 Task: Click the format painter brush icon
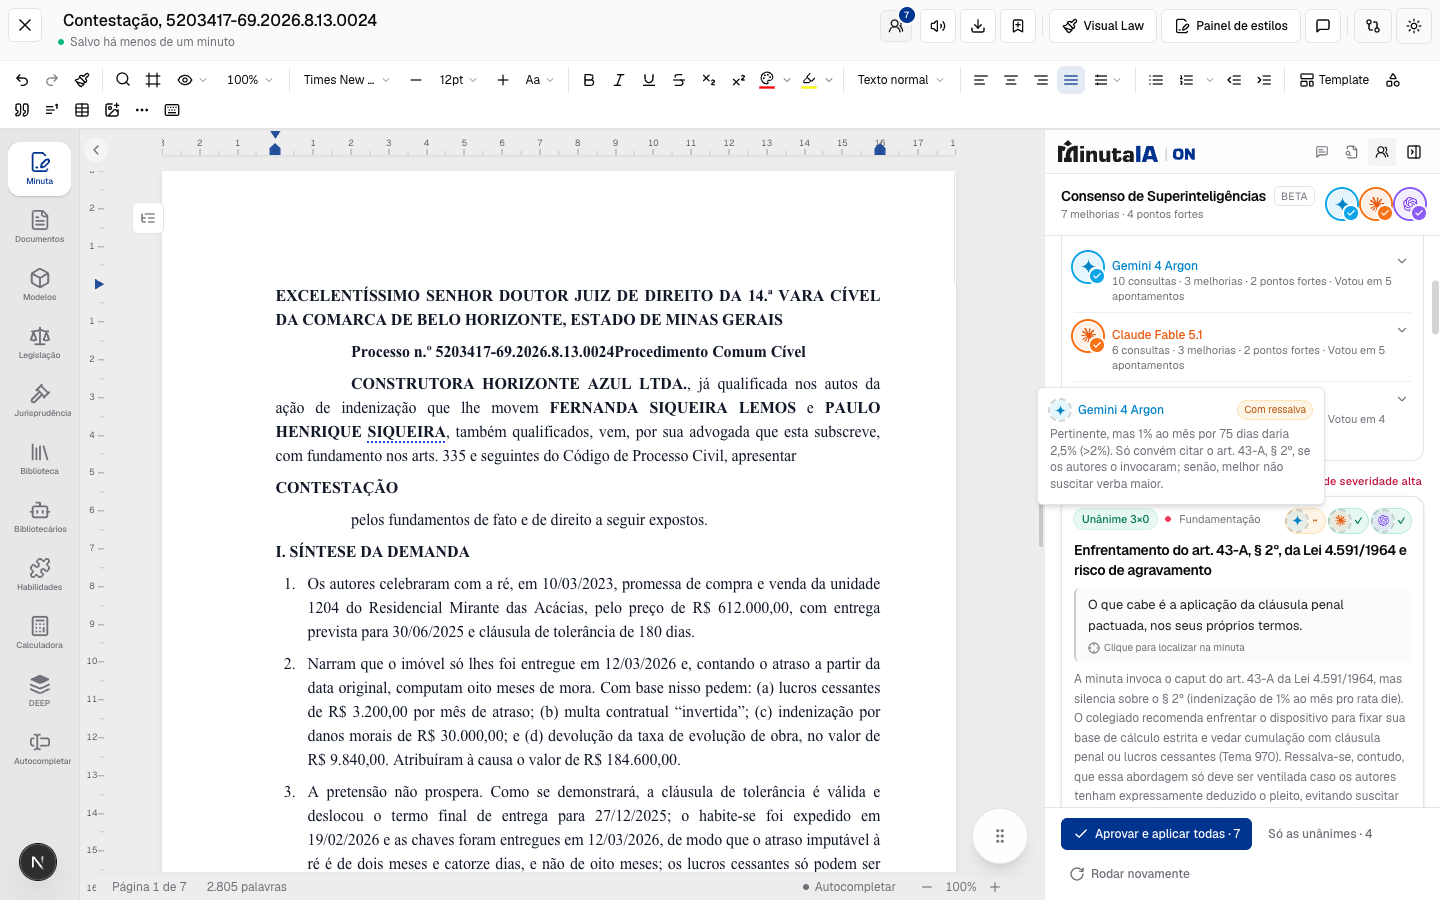pyautogui.click(x=82, y=80)
